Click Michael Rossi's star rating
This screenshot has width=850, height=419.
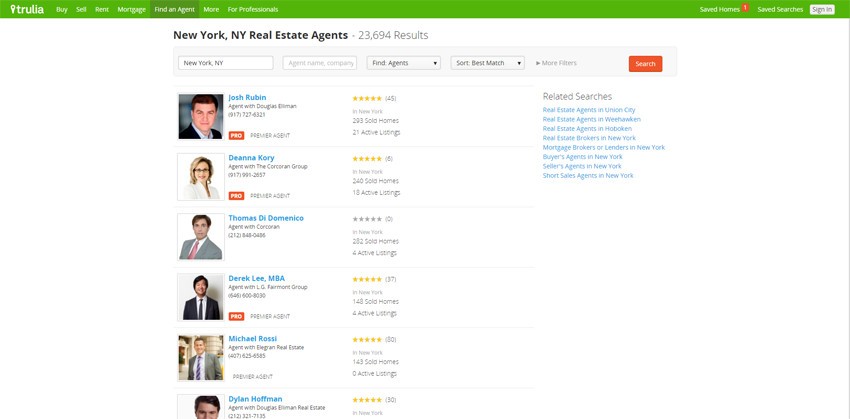point(367,339)
